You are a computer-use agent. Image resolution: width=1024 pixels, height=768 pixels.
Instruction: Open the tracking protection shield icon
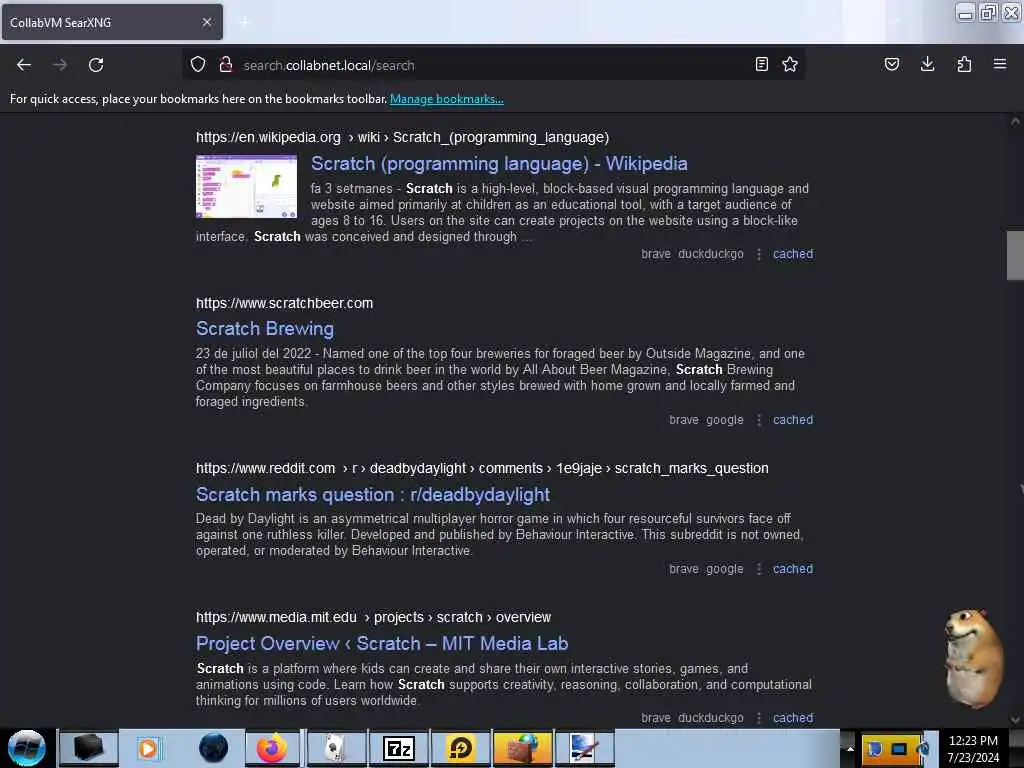(198, 64)
